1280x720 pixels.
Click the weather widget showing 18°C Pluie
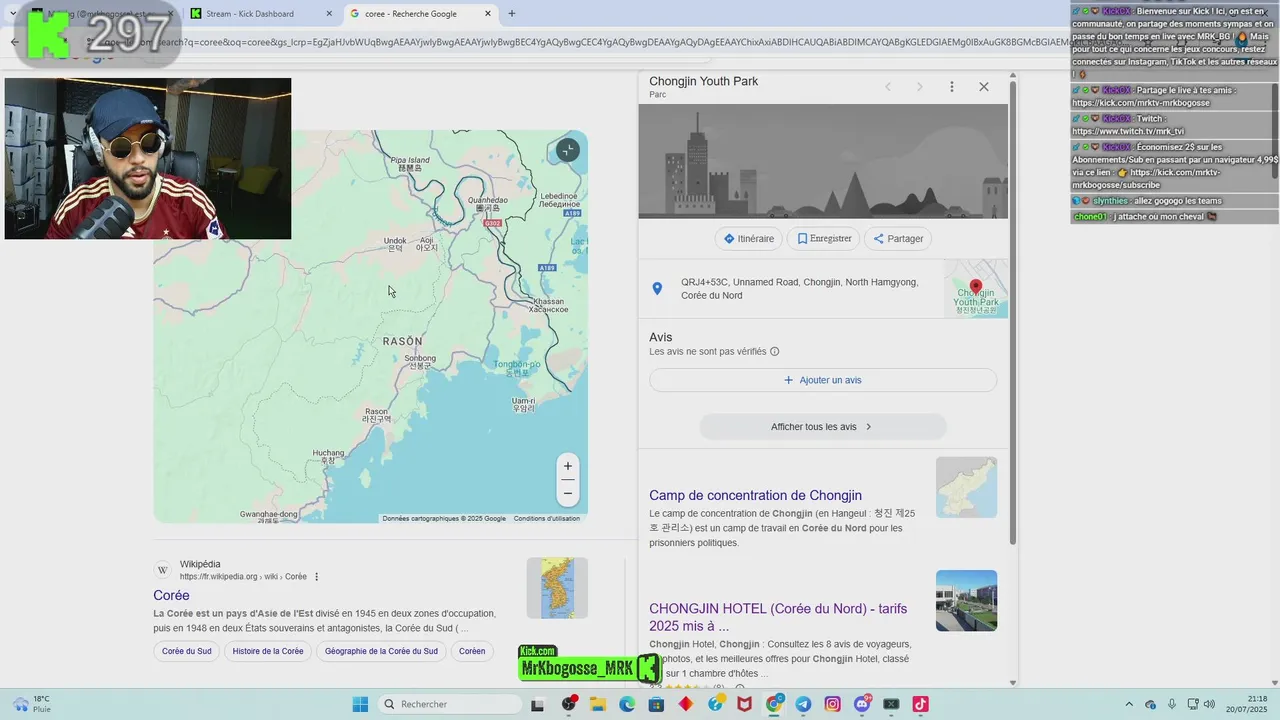point(32,704)
